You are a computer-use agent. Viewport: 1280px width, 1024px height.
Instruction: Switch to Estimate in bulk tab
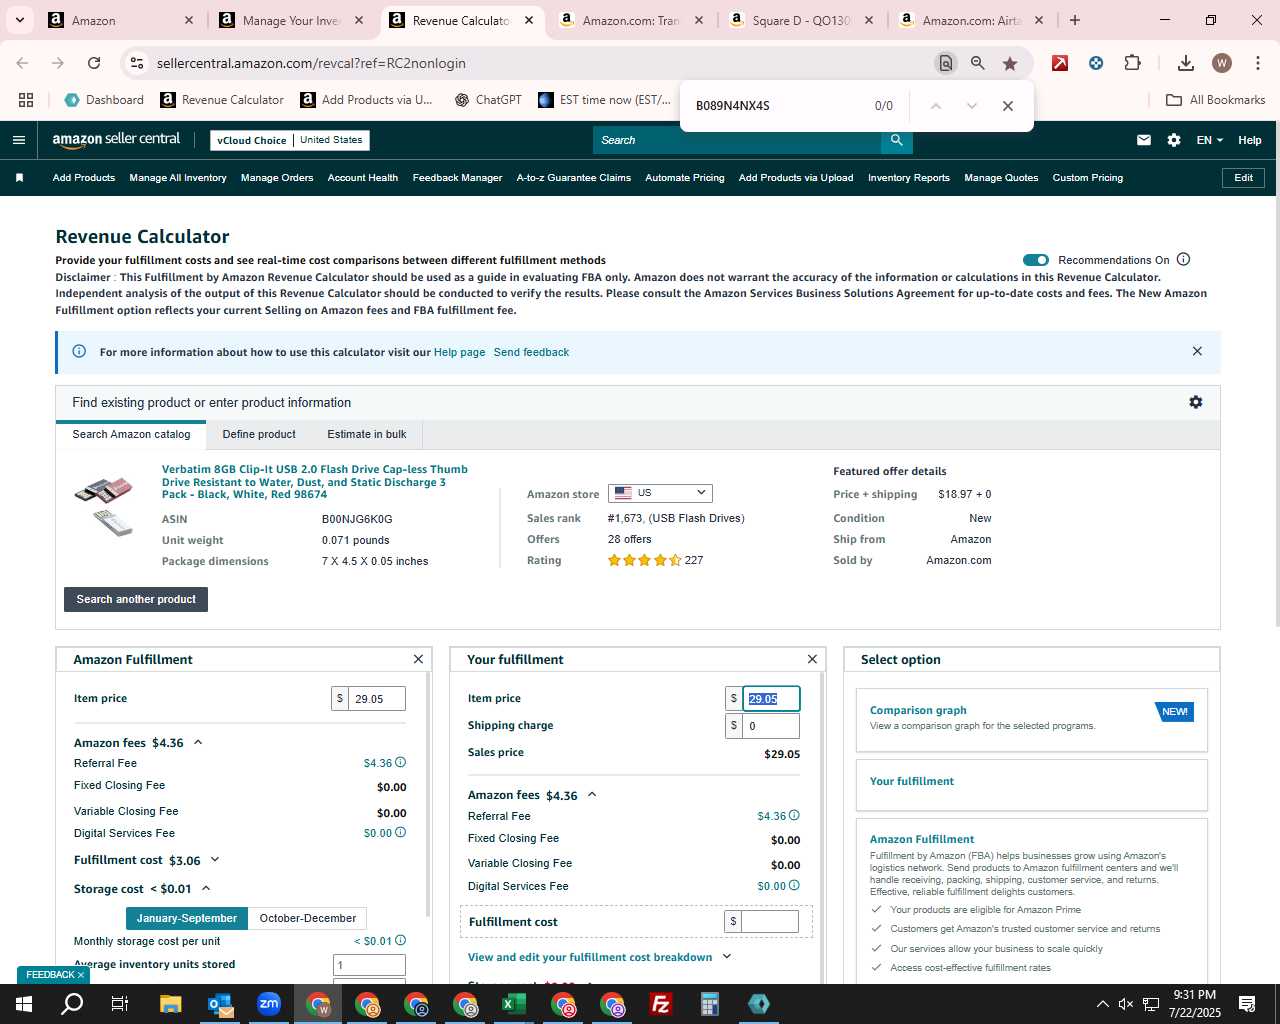pyautogui.click(x=367, y=434)
